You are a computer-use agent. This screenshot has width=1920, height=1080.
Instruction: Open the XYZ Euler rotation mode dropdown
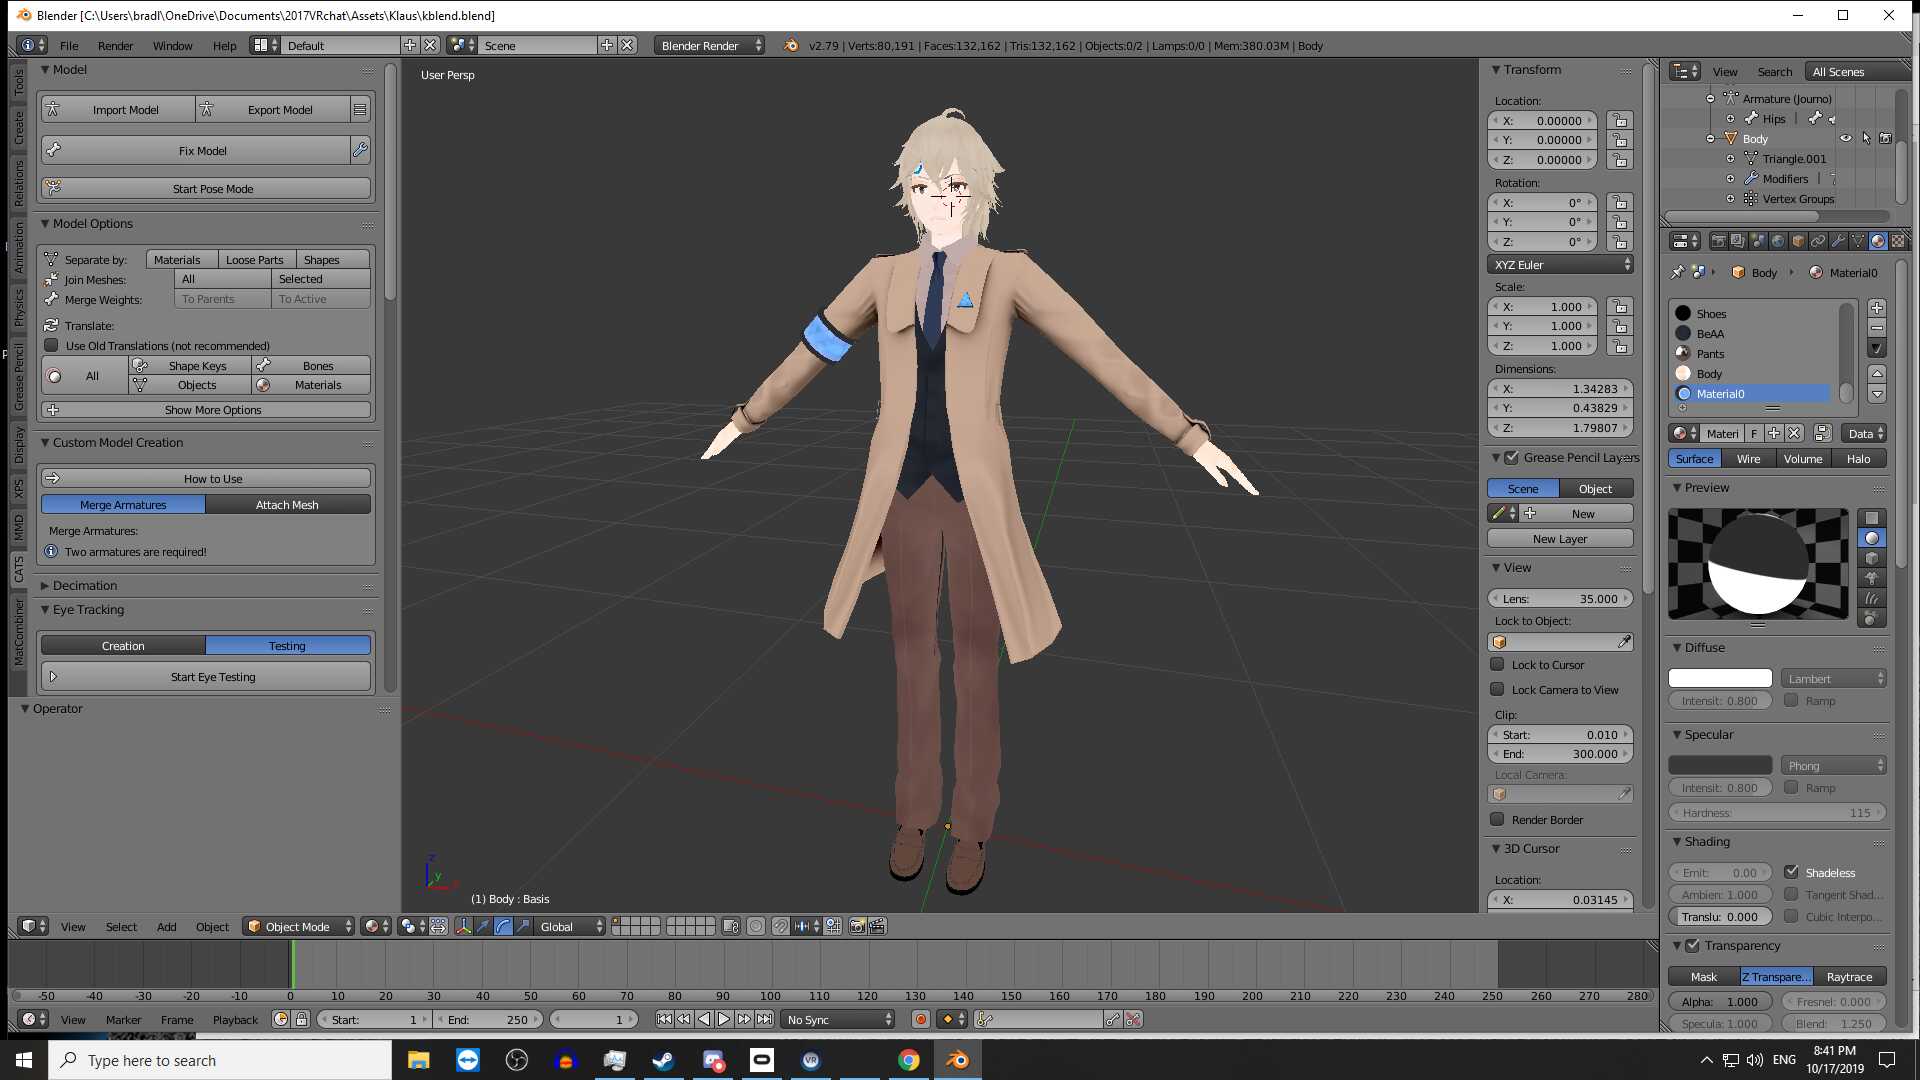[x=1560, y=265]
